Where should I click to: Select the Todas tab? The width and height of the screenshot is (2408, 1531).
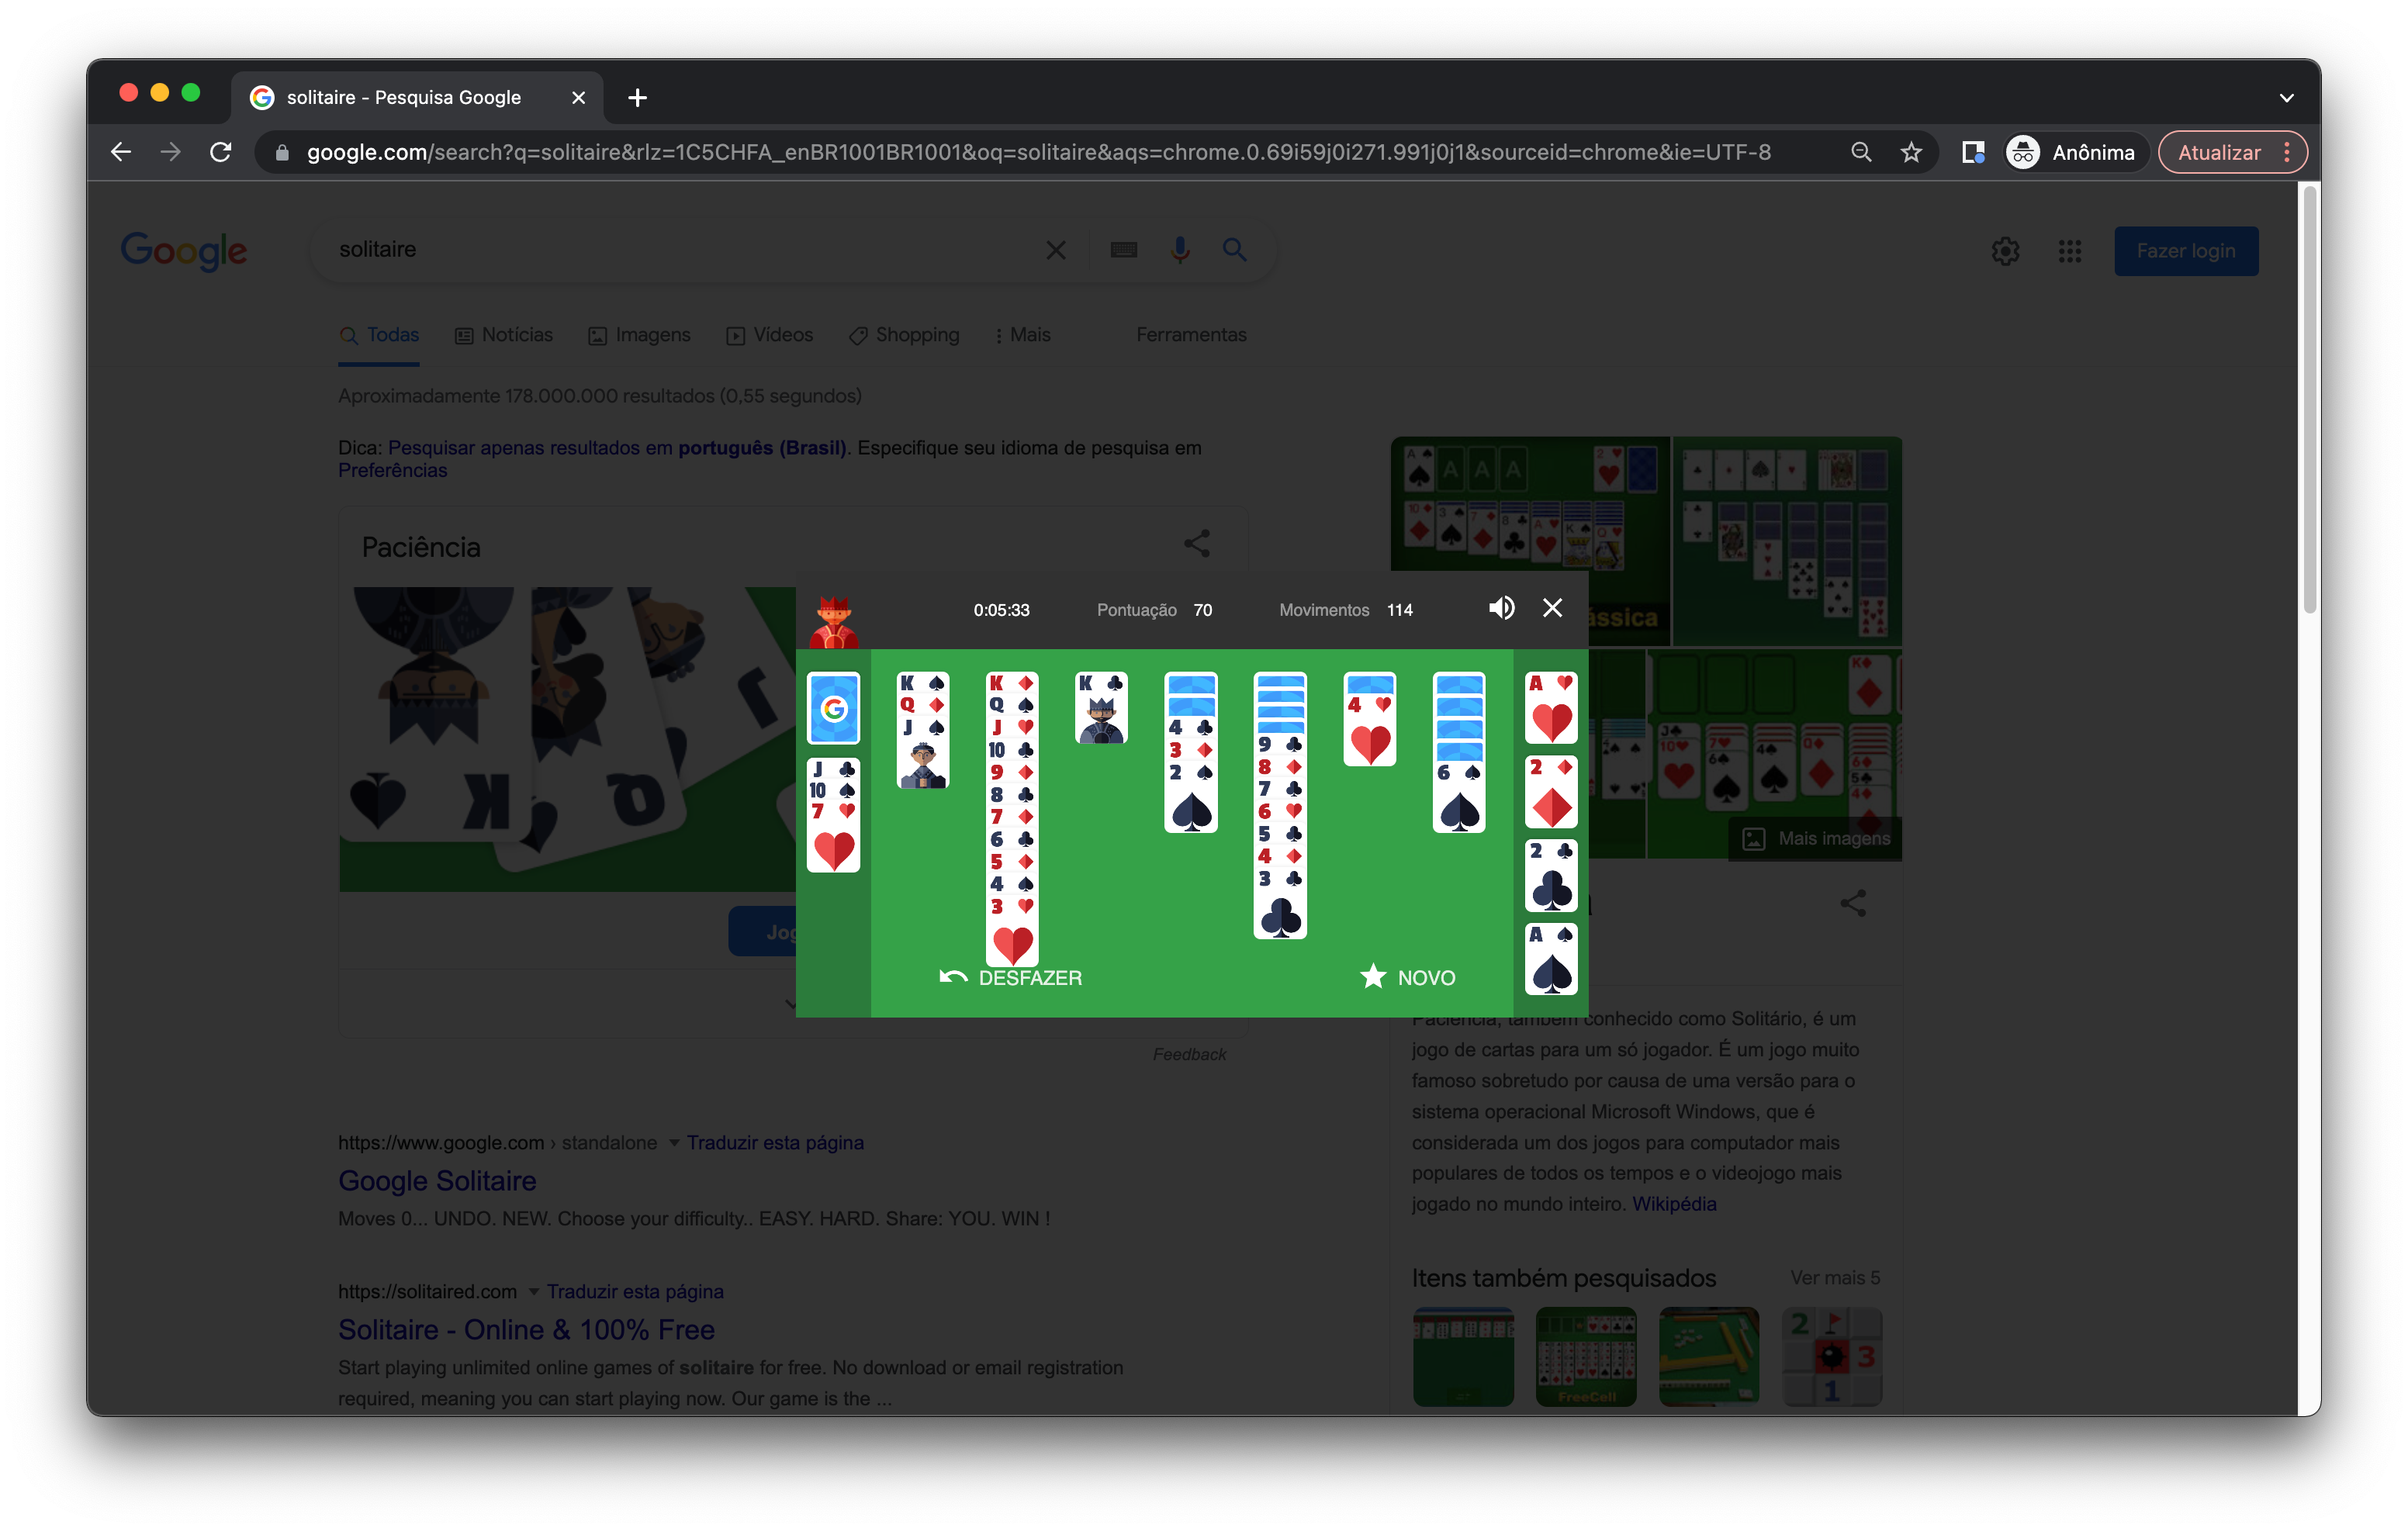[x=379, y=335]
